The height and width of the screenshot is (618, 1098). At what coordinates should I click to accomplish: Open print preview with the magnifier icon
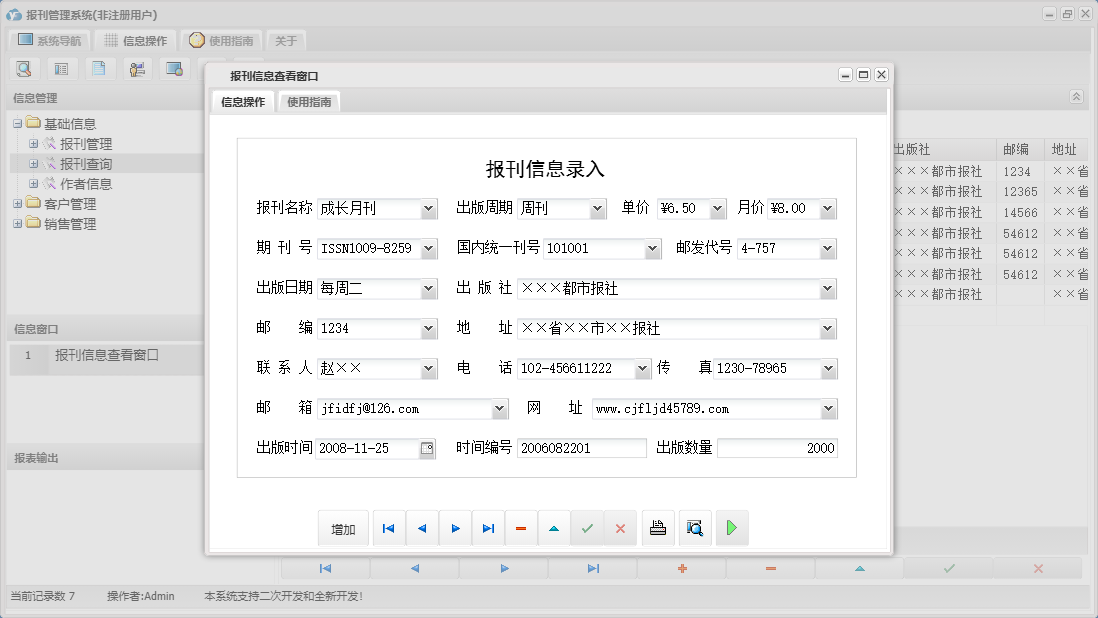[x=695, y=528]
